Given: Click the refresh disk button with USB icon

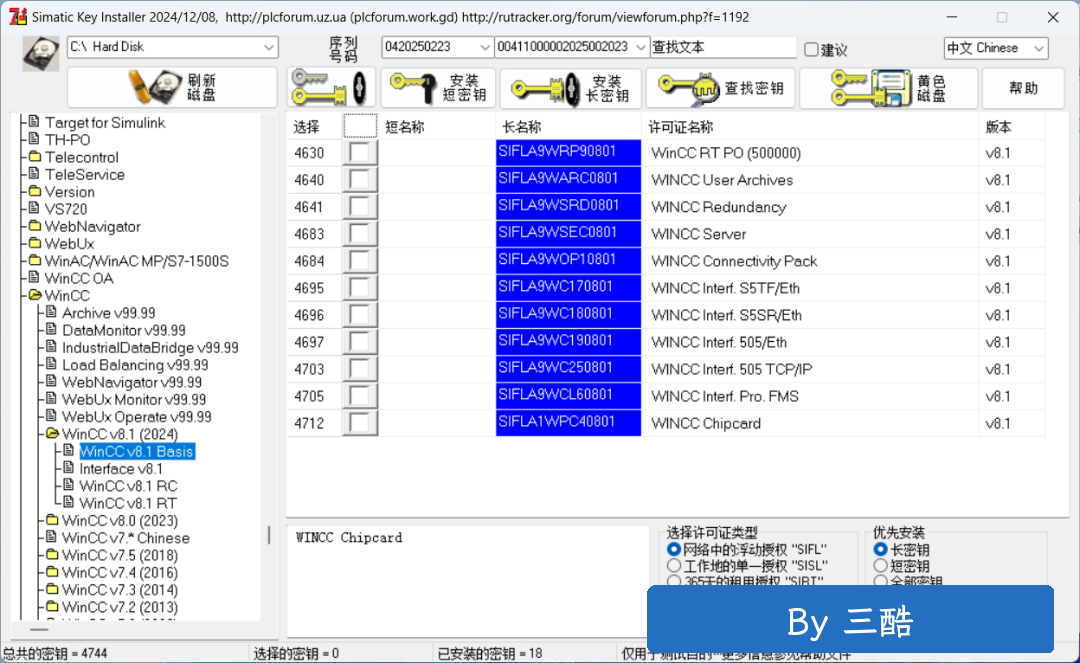Looking at the screenshot, I should [x=172, y=87].
